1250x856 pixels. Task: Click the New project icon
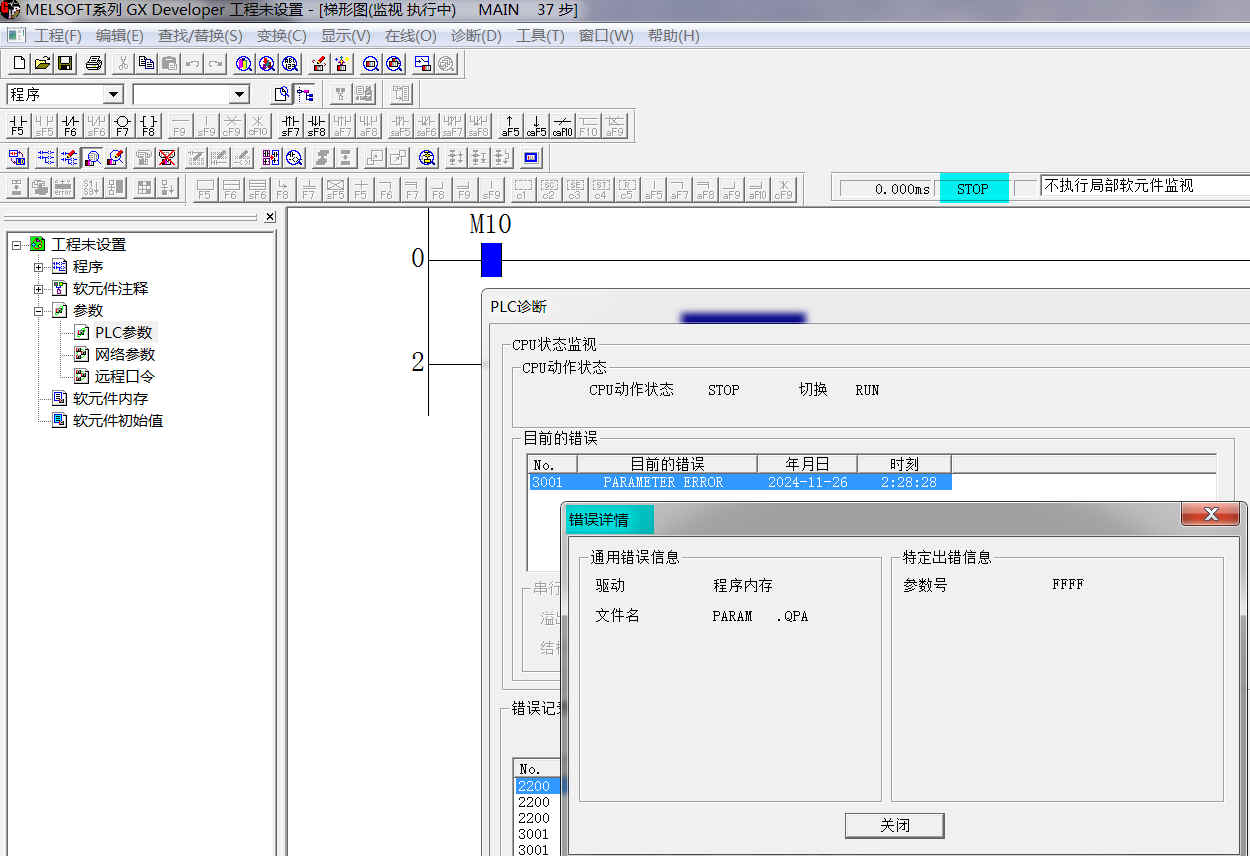click(x=19, y=64)
